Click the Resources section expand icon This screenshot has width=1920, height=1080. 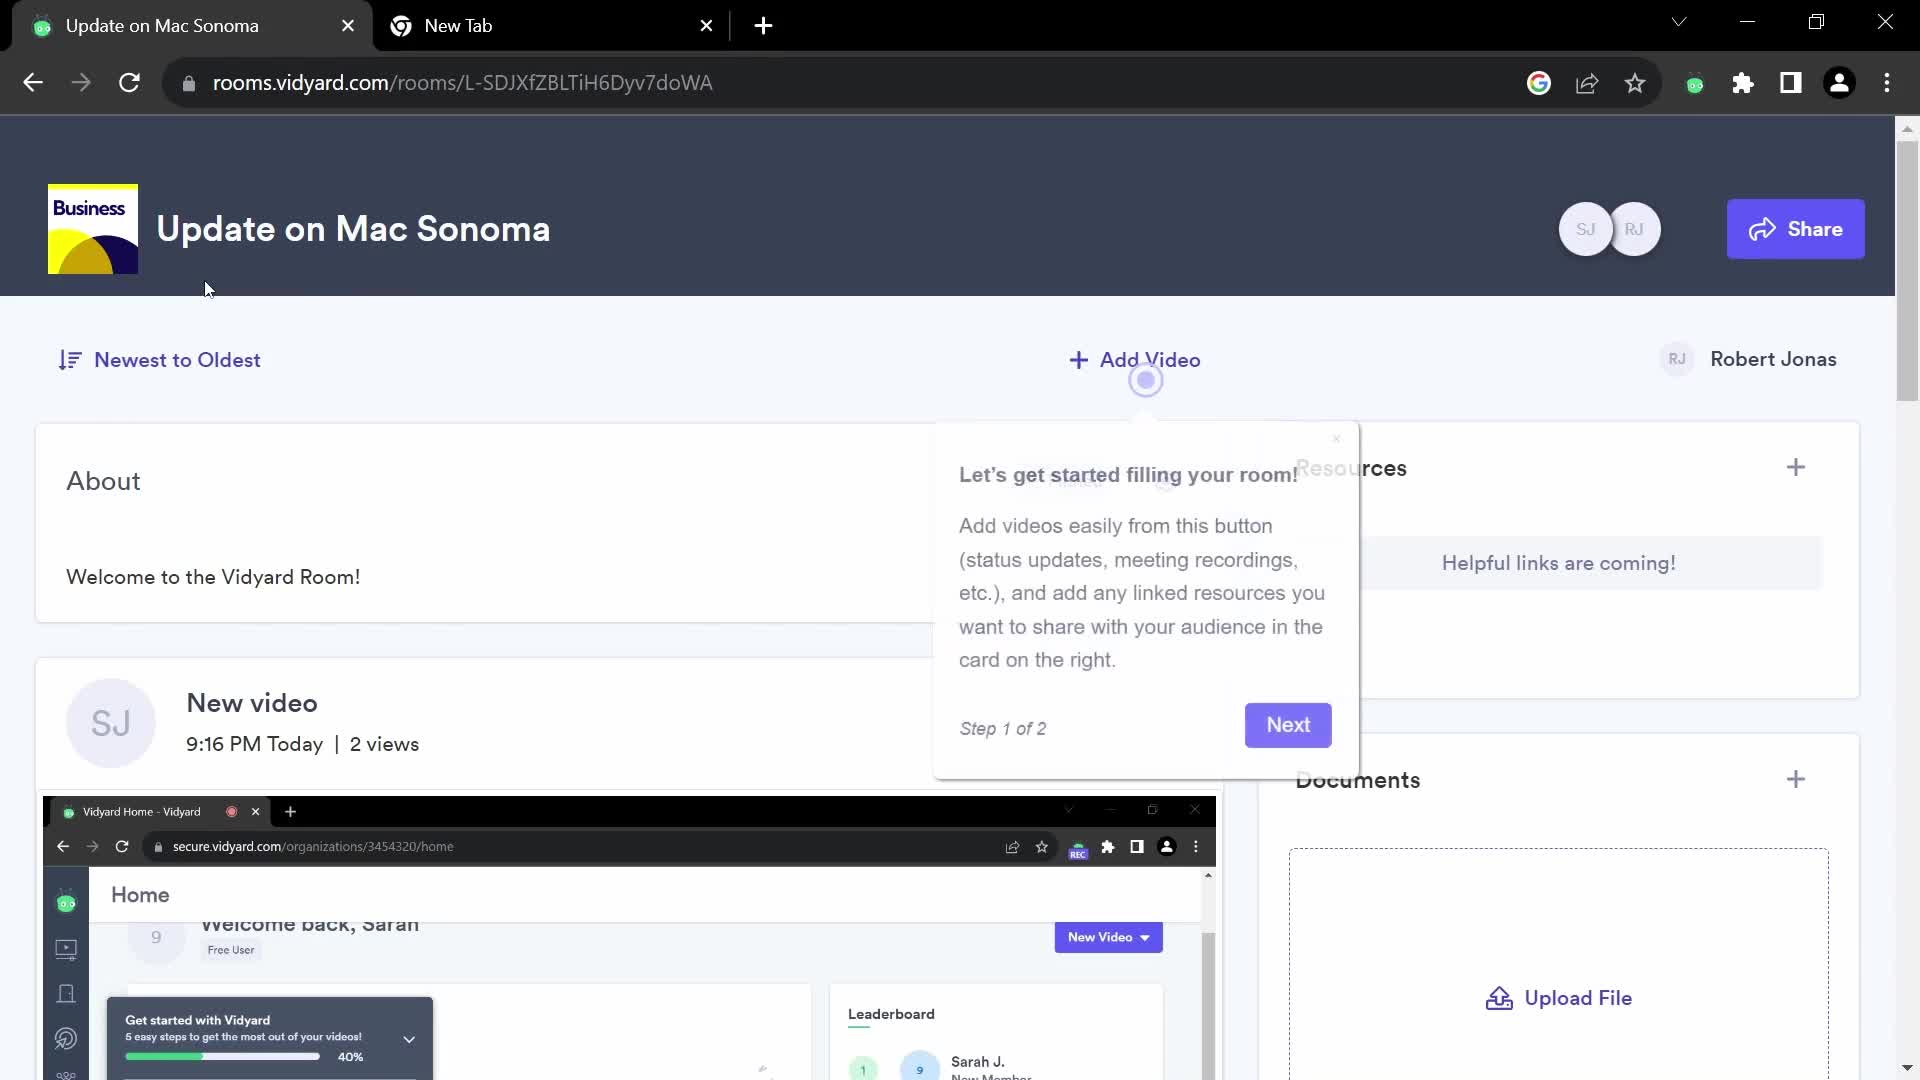click(x=1797, y=467)
